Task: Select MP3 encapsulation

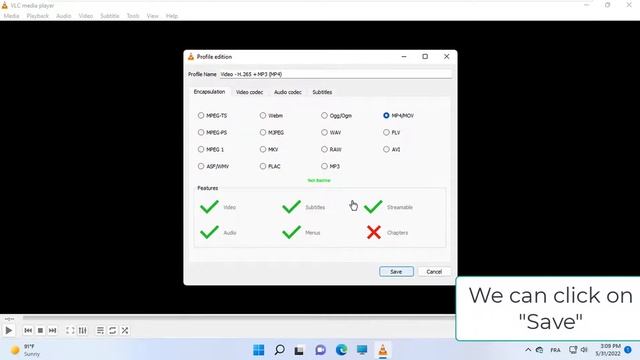Action: coord(331,166)
